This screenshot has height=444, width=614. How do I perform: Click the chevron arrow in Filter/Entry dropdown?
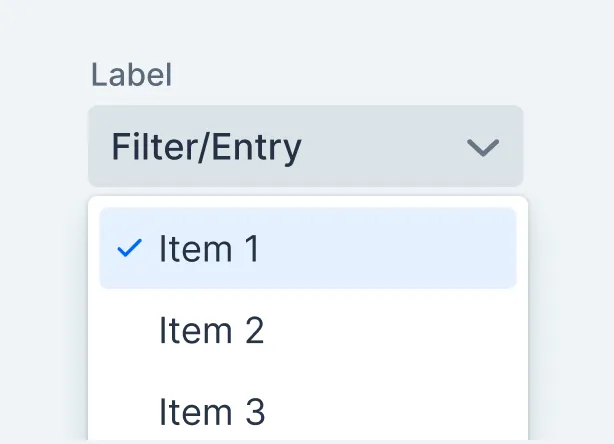(x=483, y=148)
